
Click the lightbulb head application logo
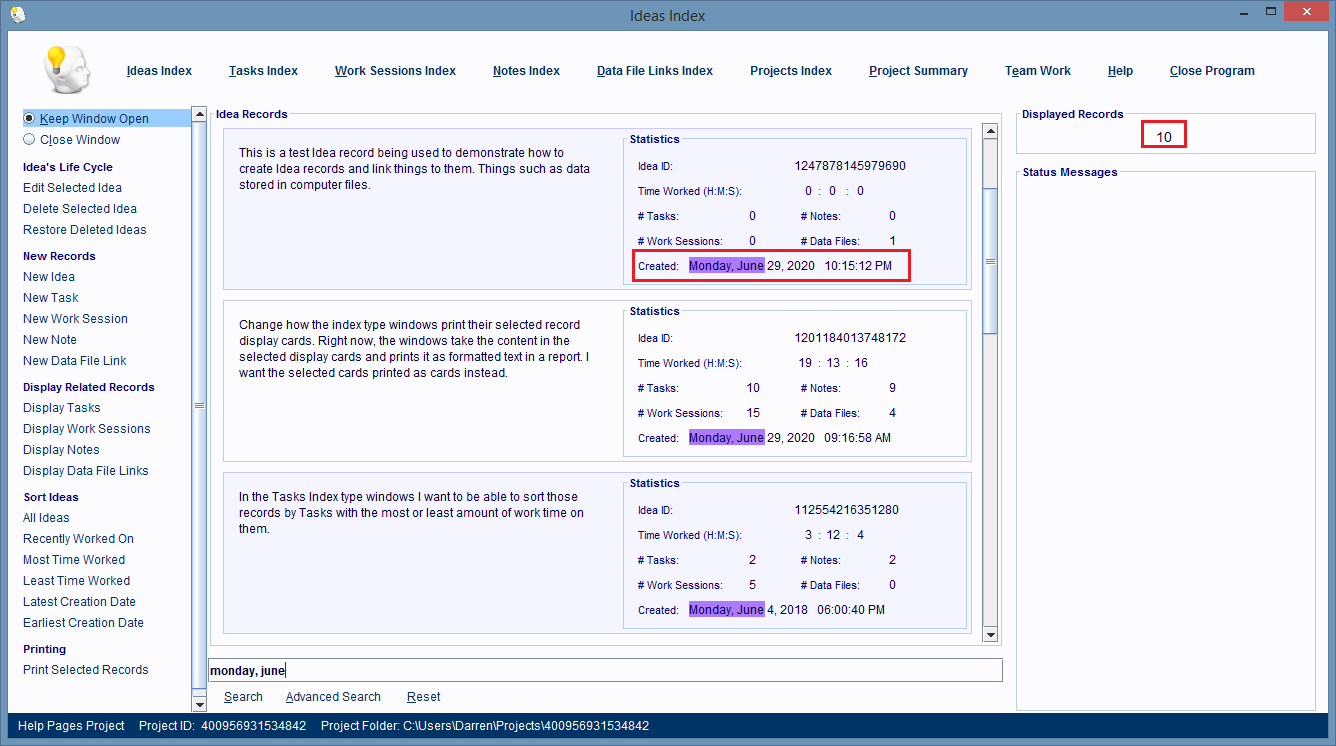[68, 70]
